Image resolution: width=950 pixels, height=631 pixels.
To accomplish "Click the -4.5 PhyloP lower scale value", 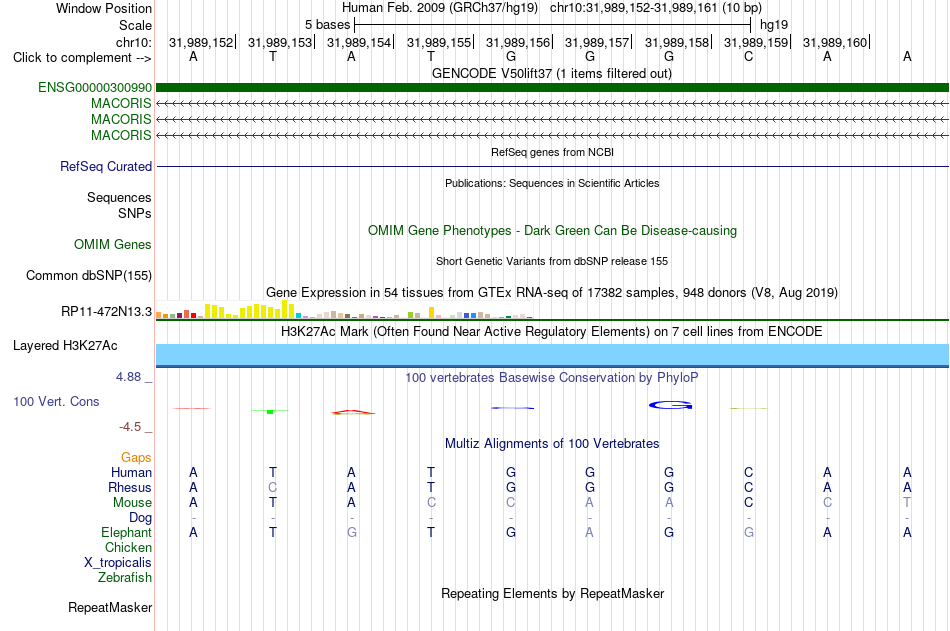I will [x=130, y=427].
